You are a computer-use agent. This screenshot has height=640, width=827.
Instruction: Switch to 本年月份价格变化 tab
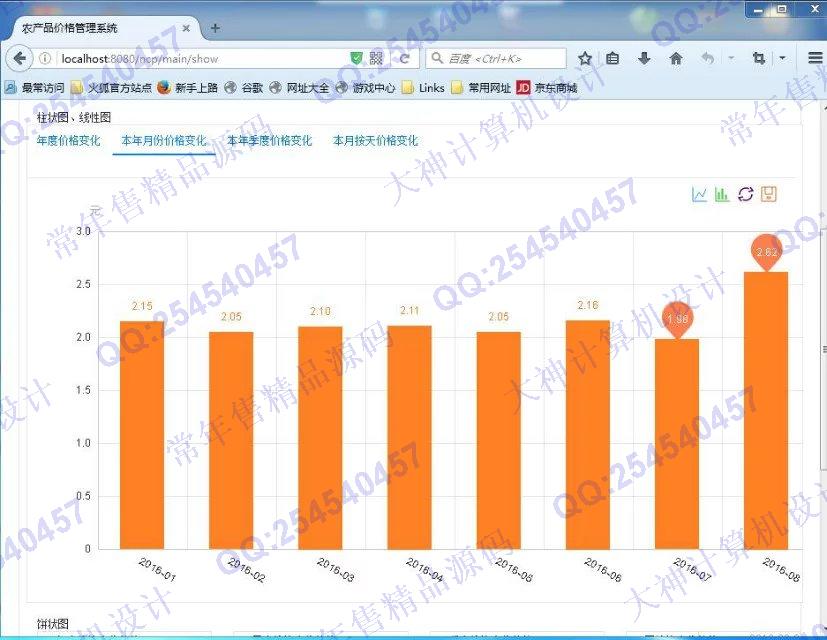click(164, 141)
